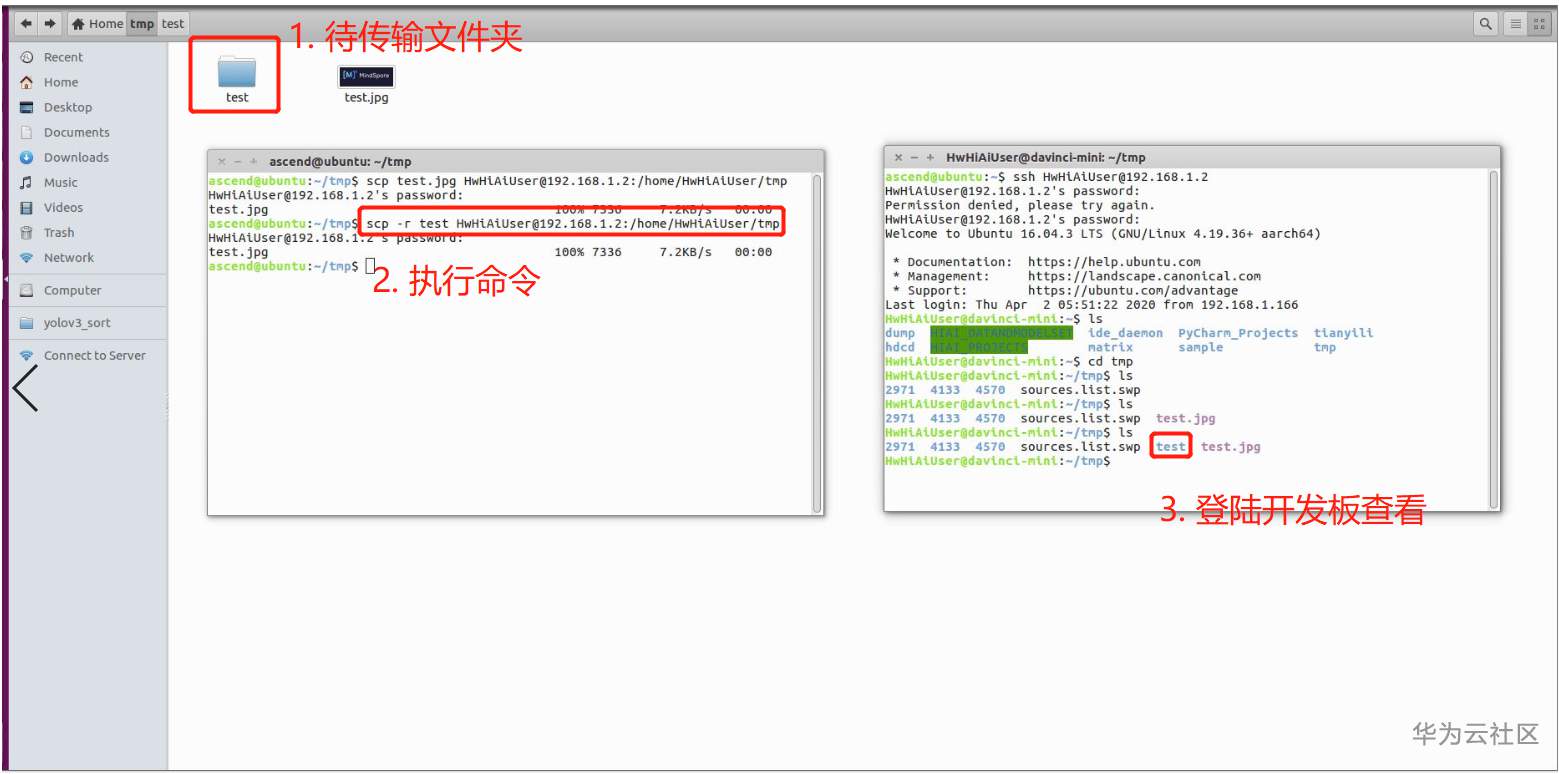Click the scp -r test command line
The height and width of the screenshot is (774, 1559).
[x=573, y=223]
